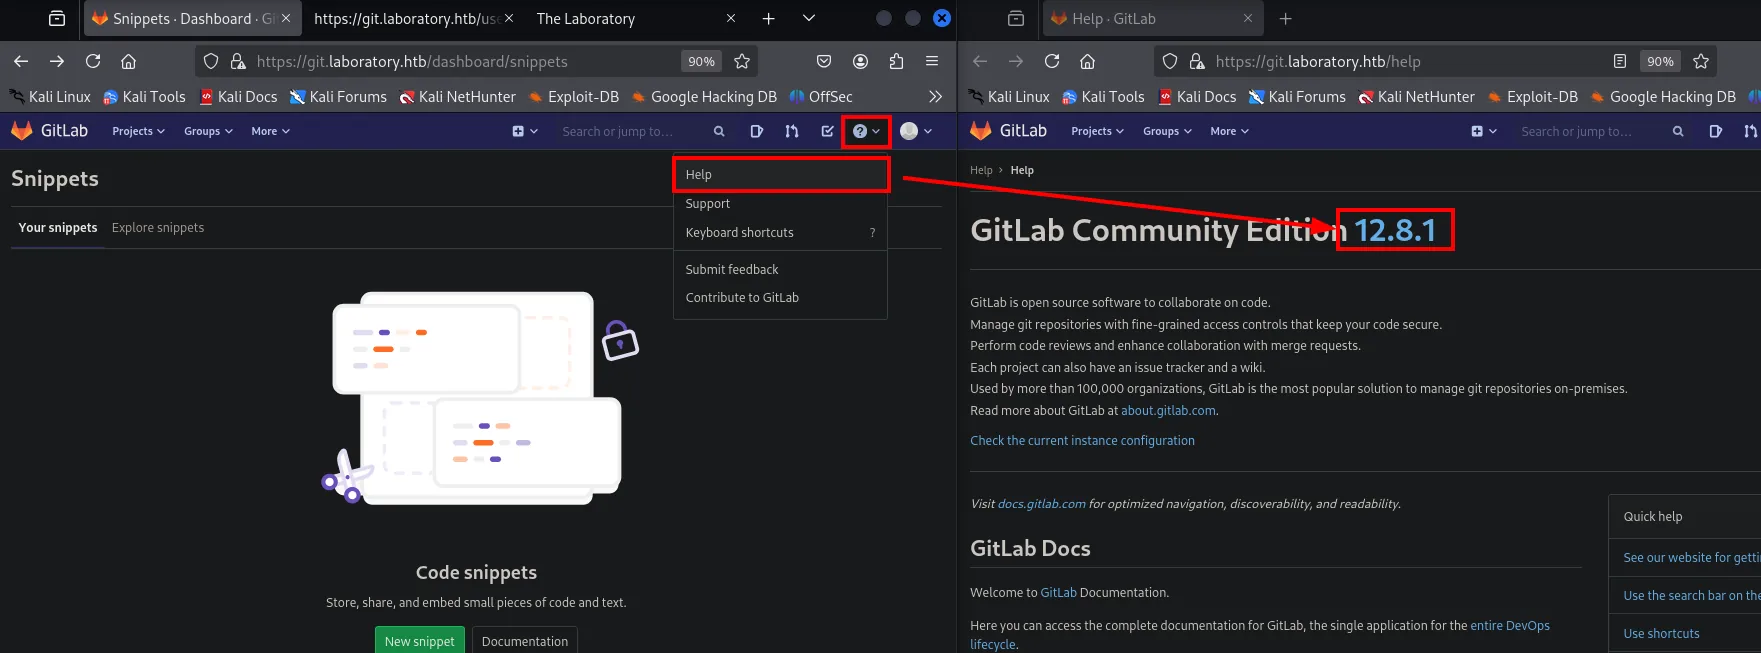Go forward in the left browser
Screen dimensions: 1761x653
tap(57, 61)
